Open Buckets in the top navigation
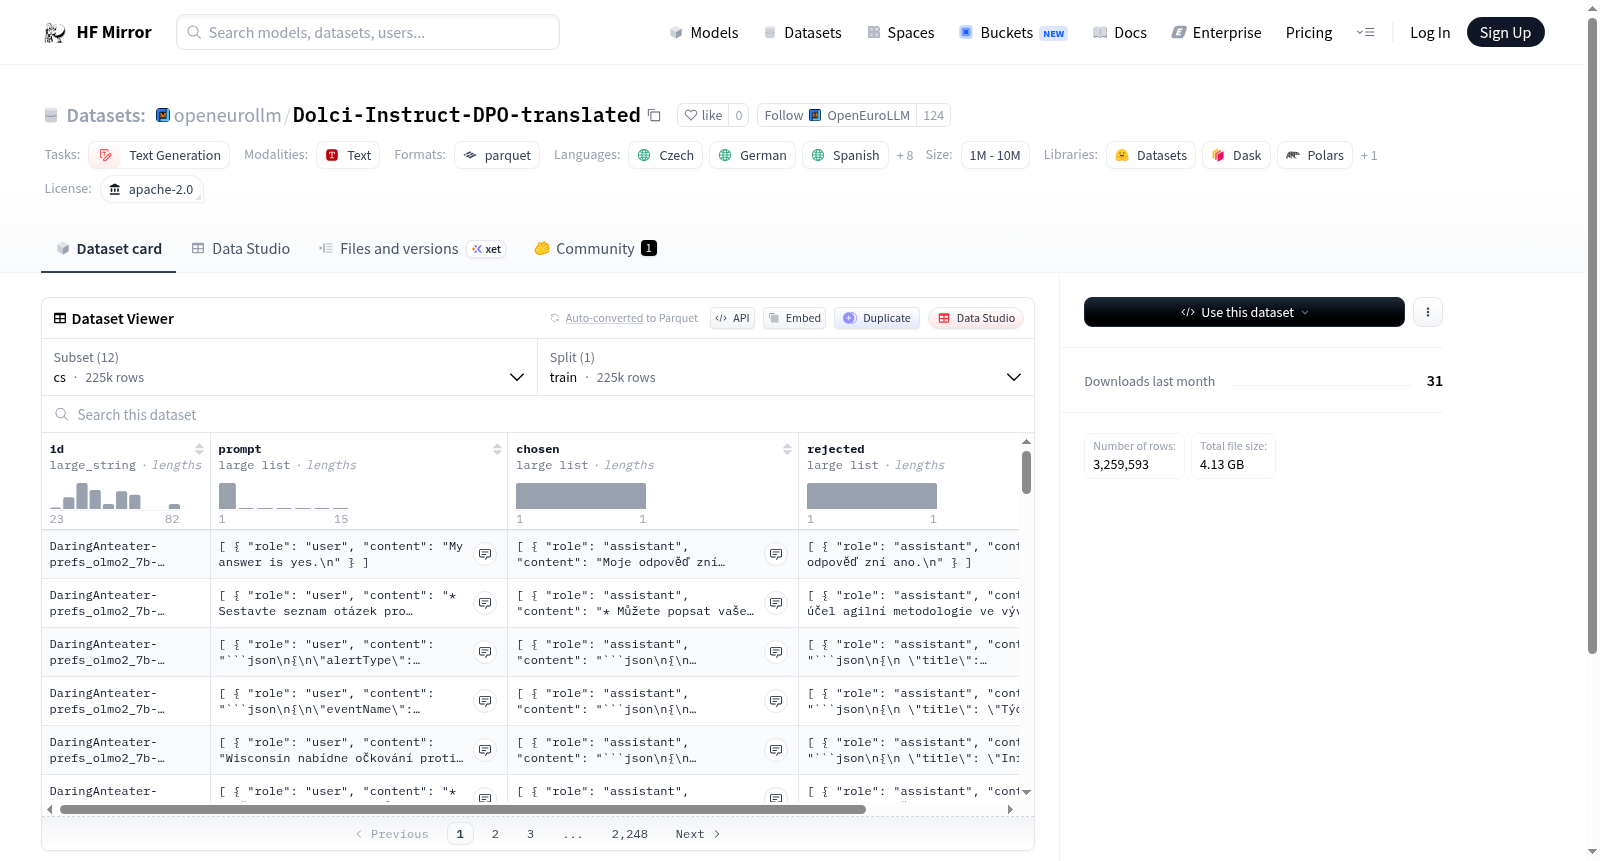The image size is (1600, 861). coord(1013,33)
